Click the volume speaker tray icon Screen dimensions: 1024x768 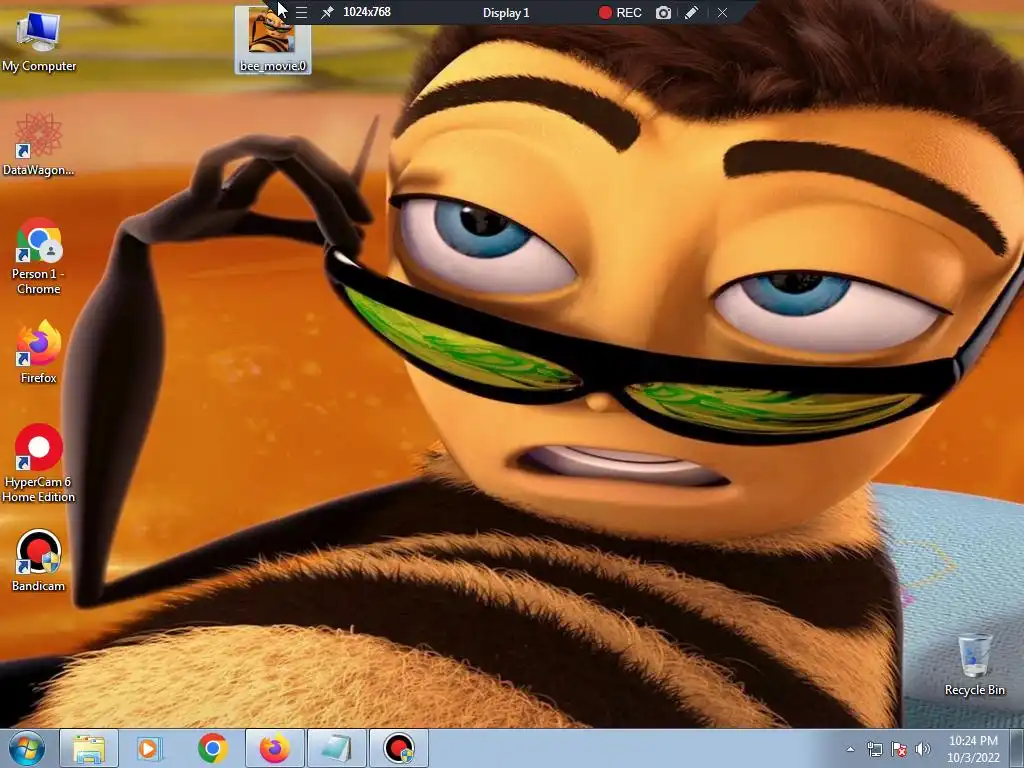coord(923,749)
